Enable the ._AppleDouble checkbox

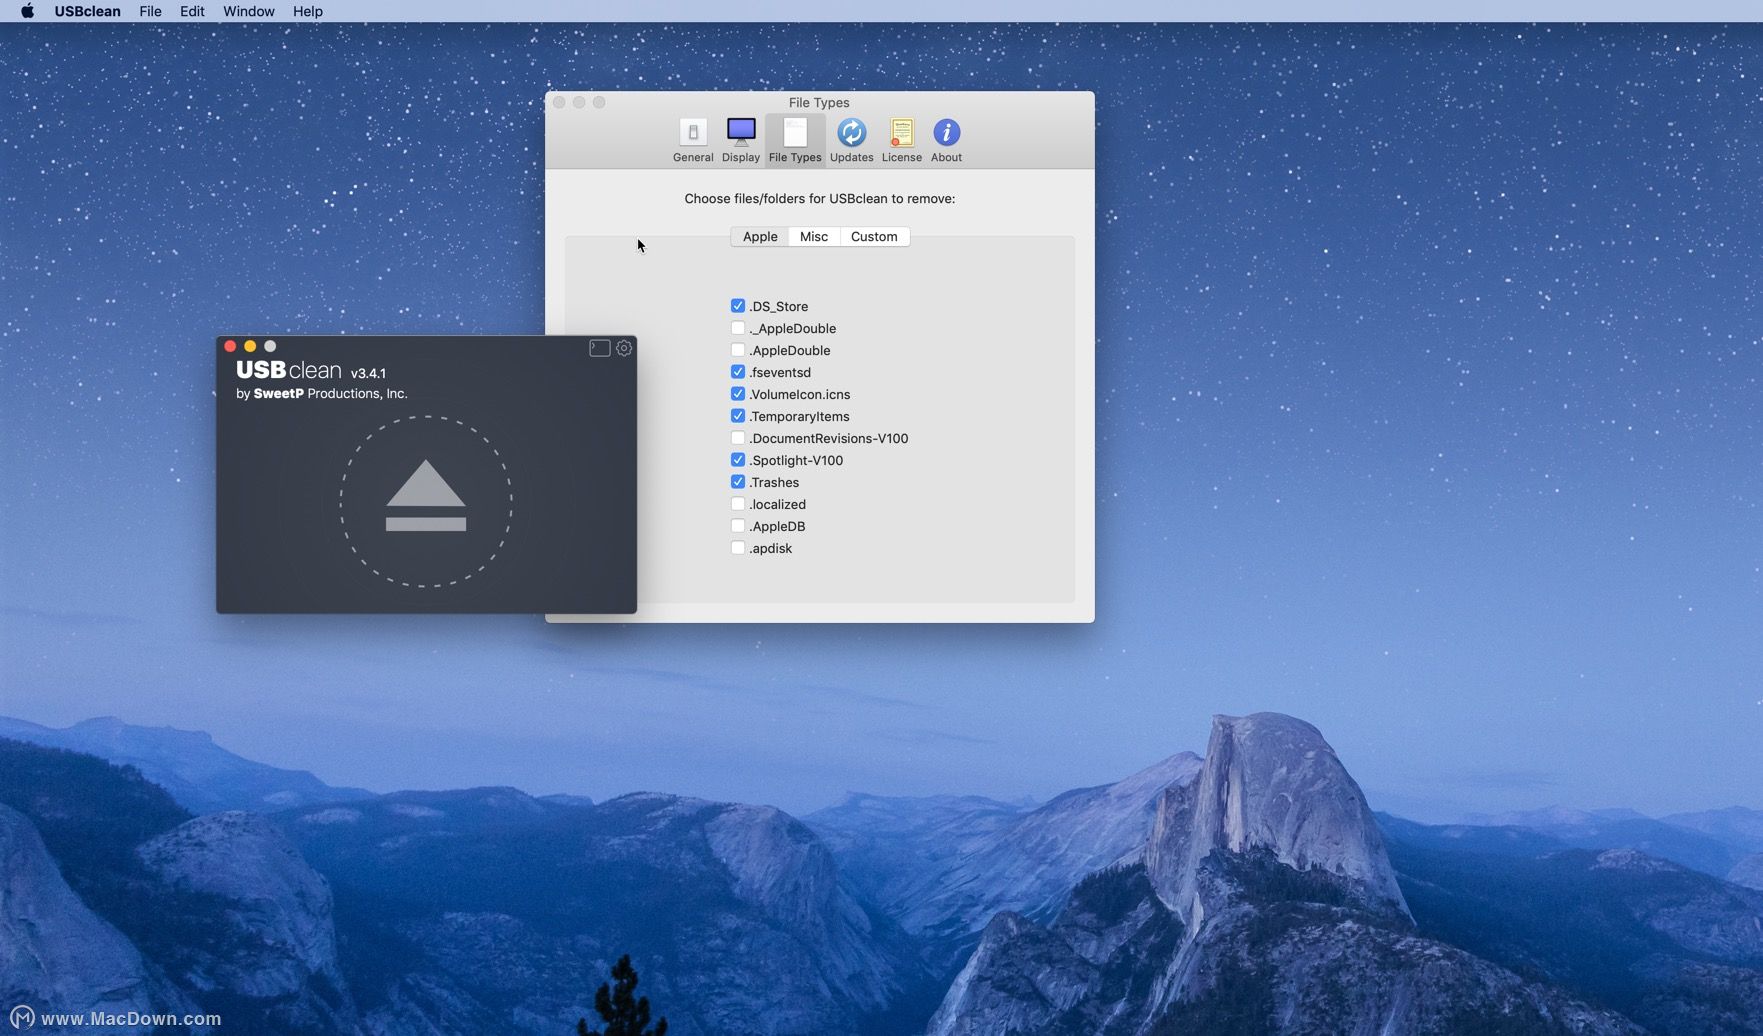738,328
